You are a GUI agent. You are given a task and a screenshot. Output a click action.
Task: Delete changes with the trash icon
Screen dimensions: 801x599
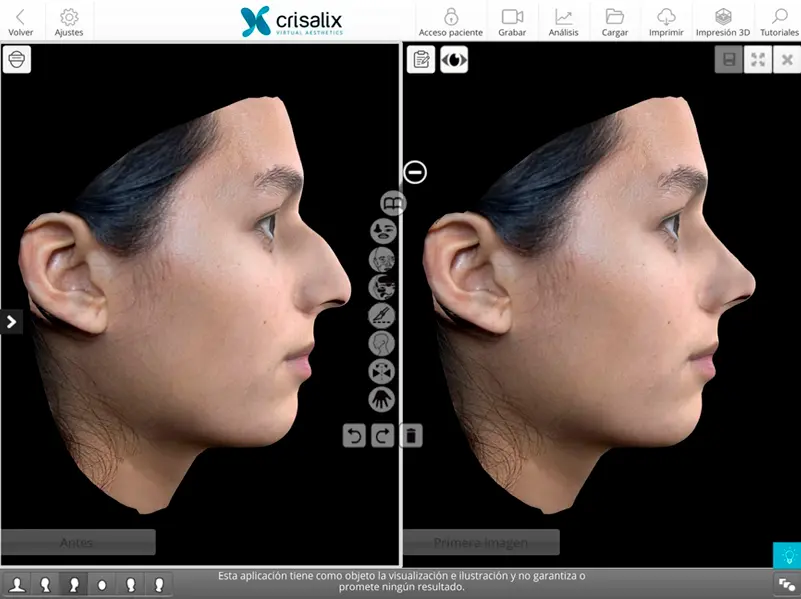[x=409, y=437]
